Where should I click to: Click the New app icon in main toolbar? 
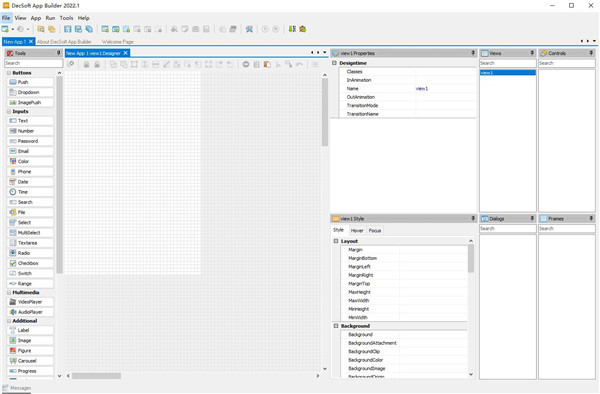click(5, 29)
